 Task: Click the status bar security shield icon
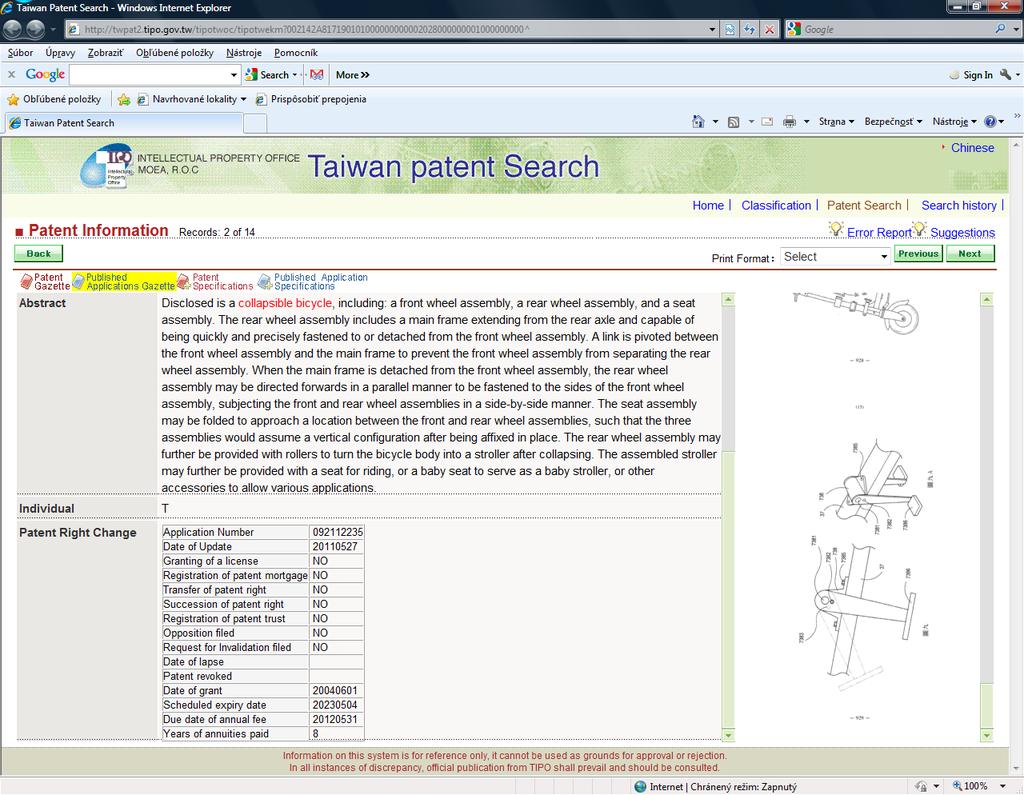click(921, 787)
